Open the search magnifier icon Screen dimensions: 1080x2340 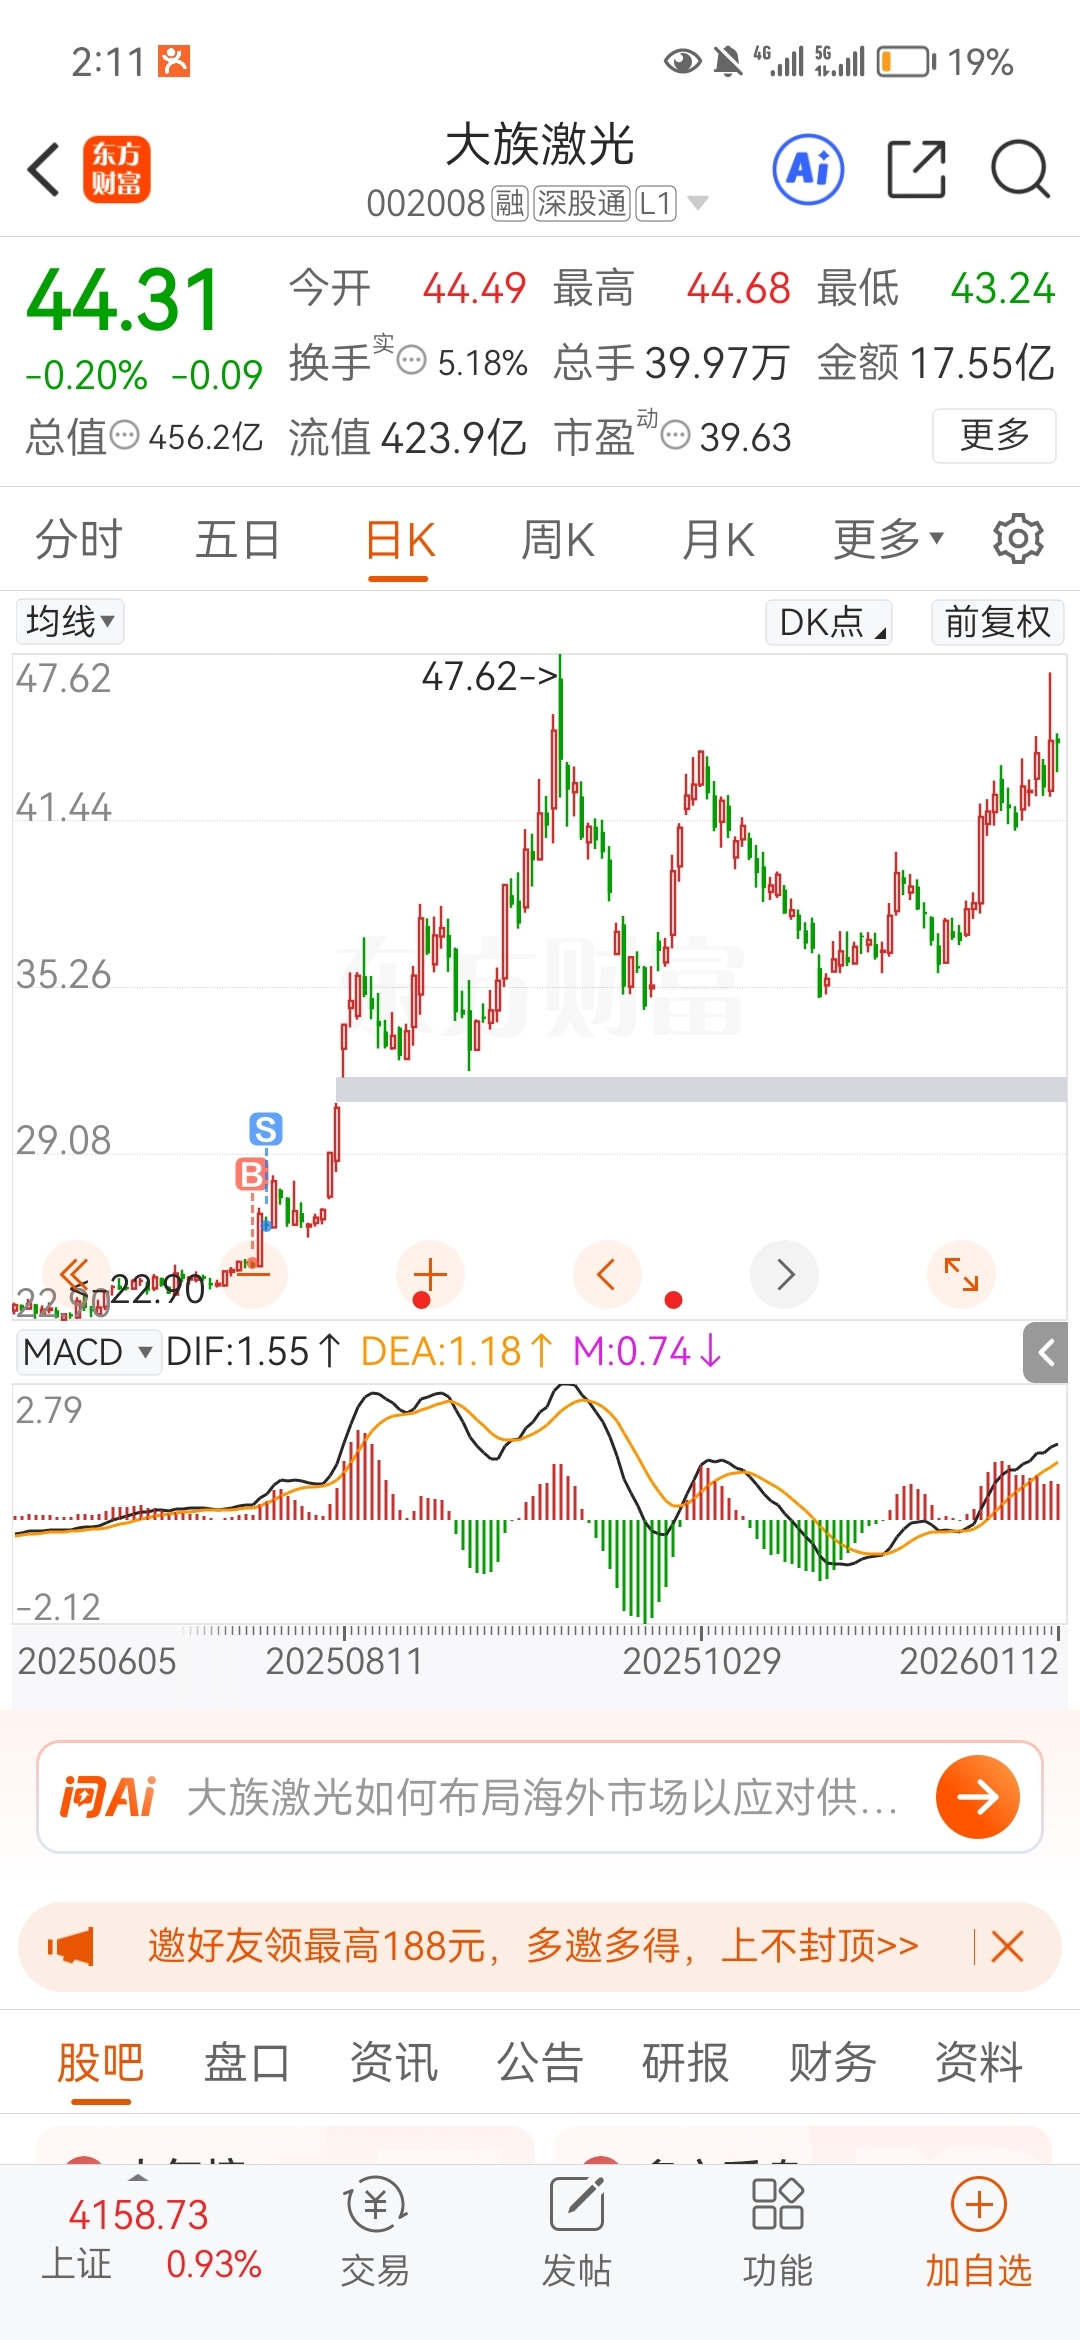[1020, 169]
